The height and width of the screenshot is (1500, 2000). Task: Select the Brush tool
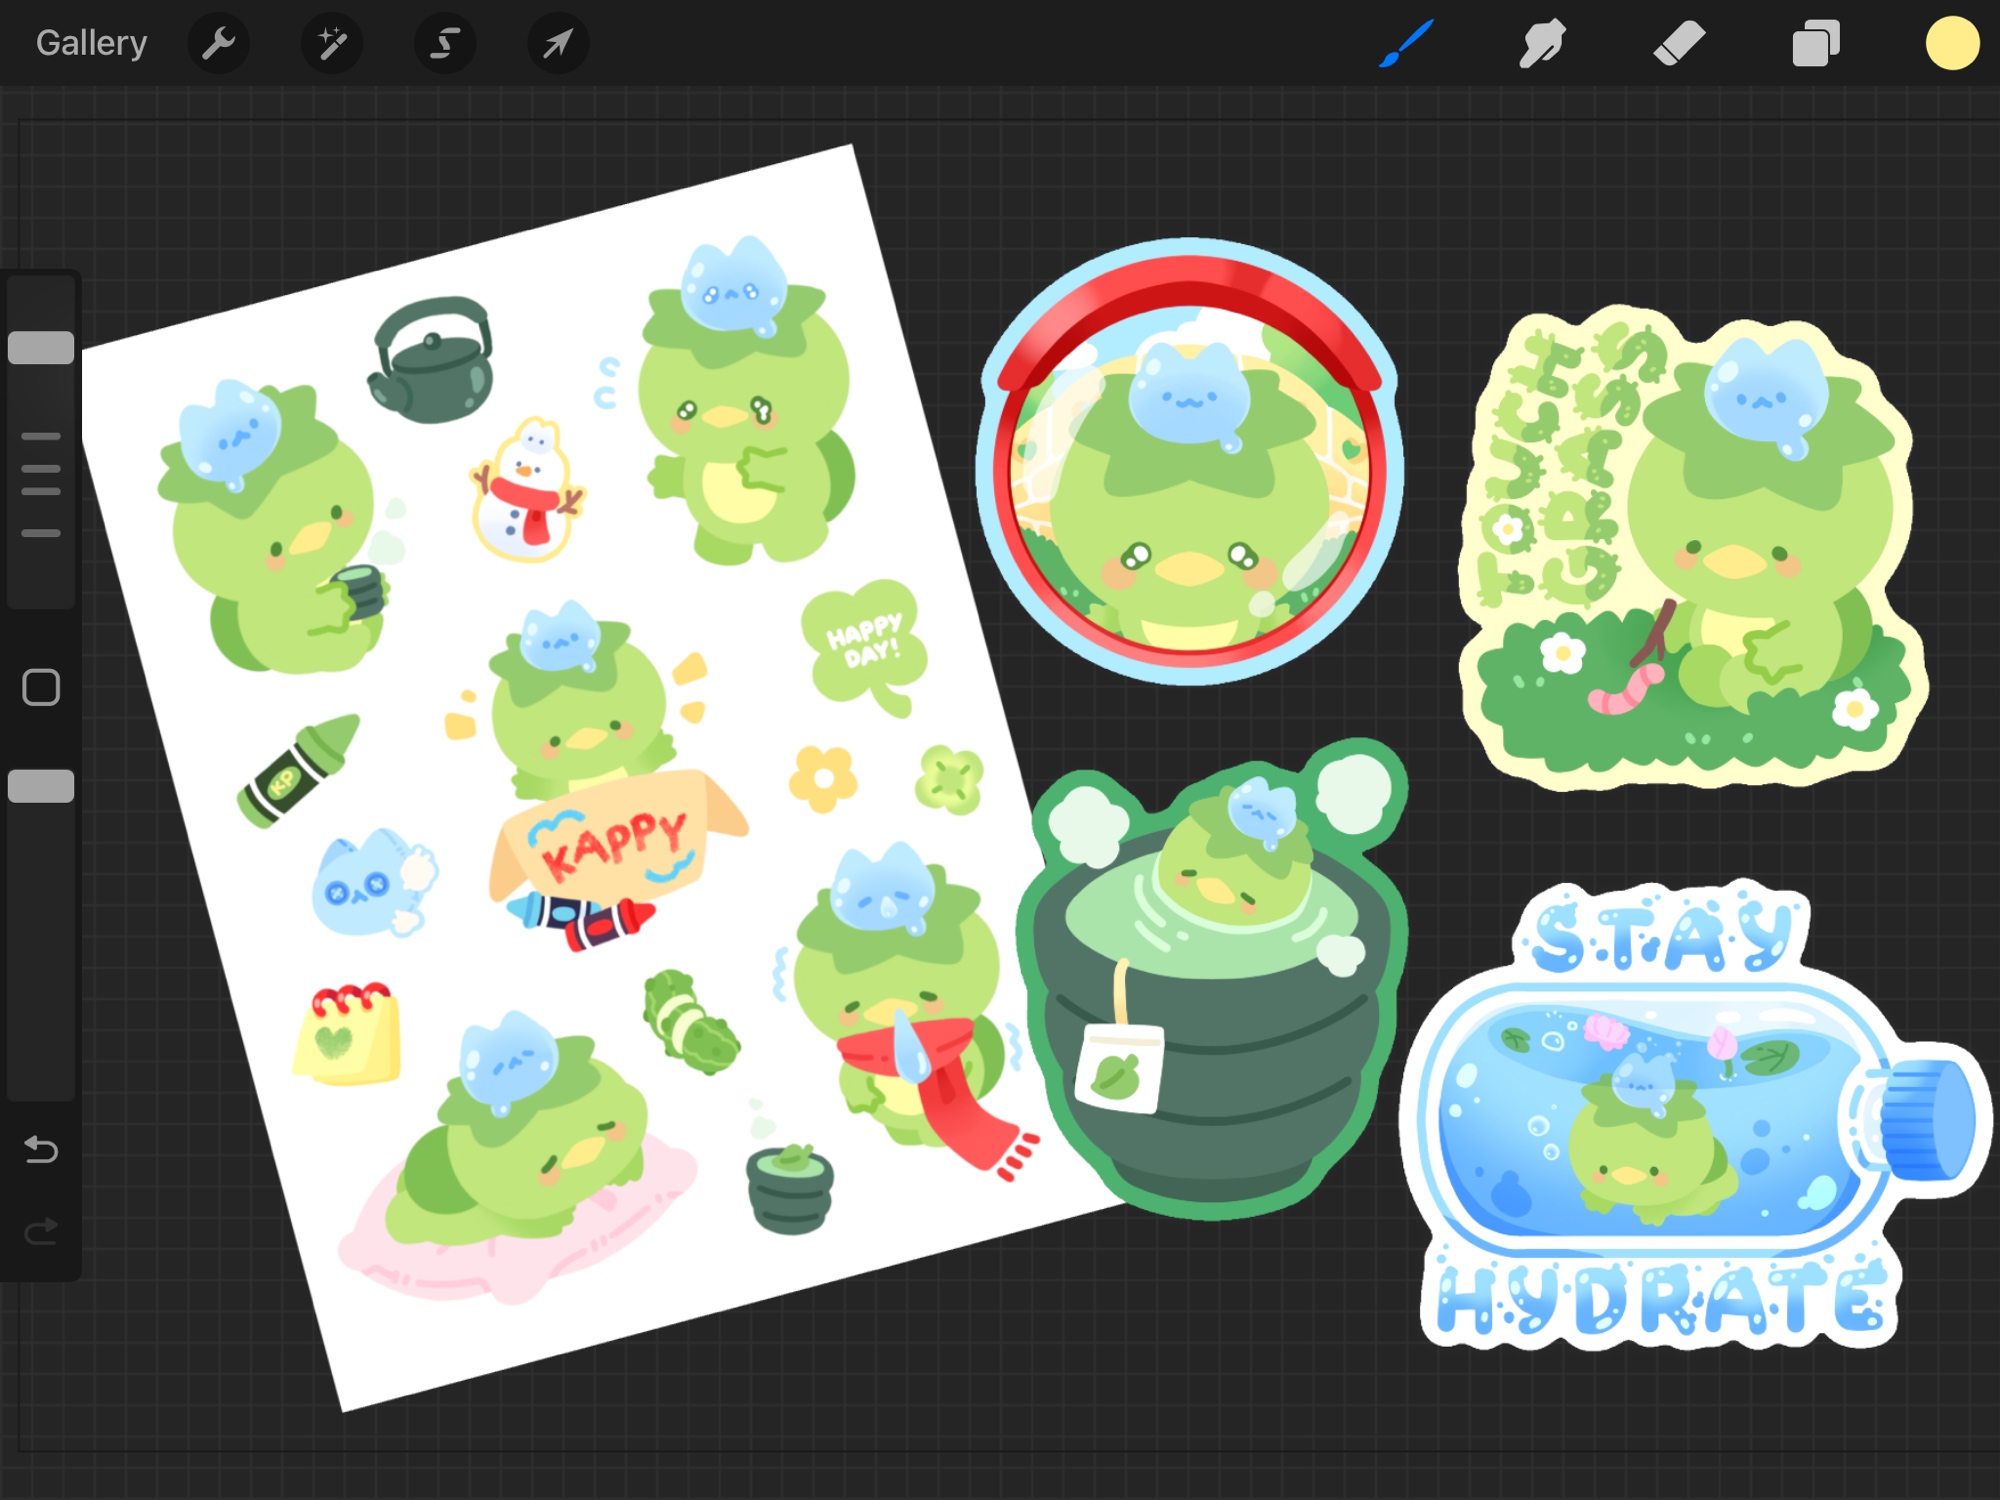click(x=1407, y=43)
